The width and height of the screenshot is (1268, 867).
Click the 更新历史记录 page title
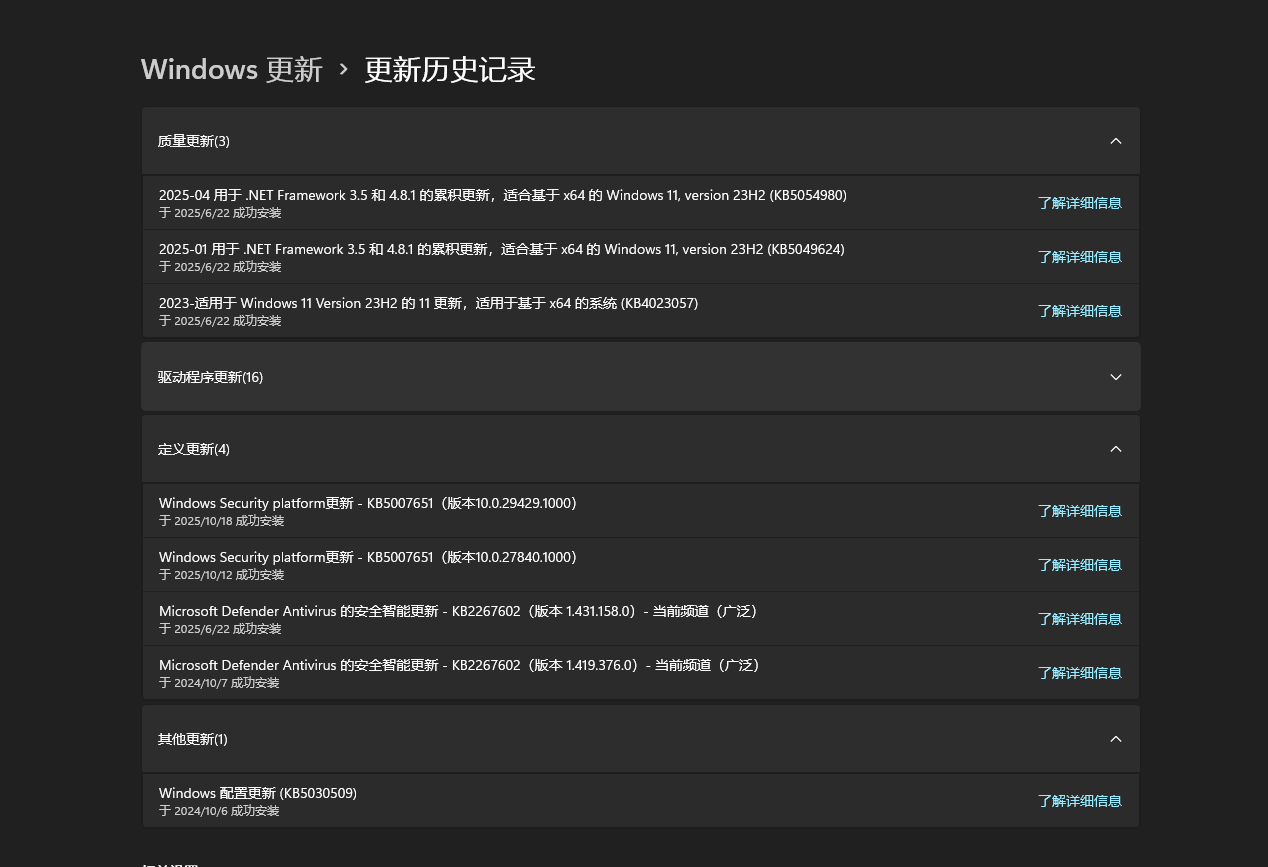click(x=450, y=69)
